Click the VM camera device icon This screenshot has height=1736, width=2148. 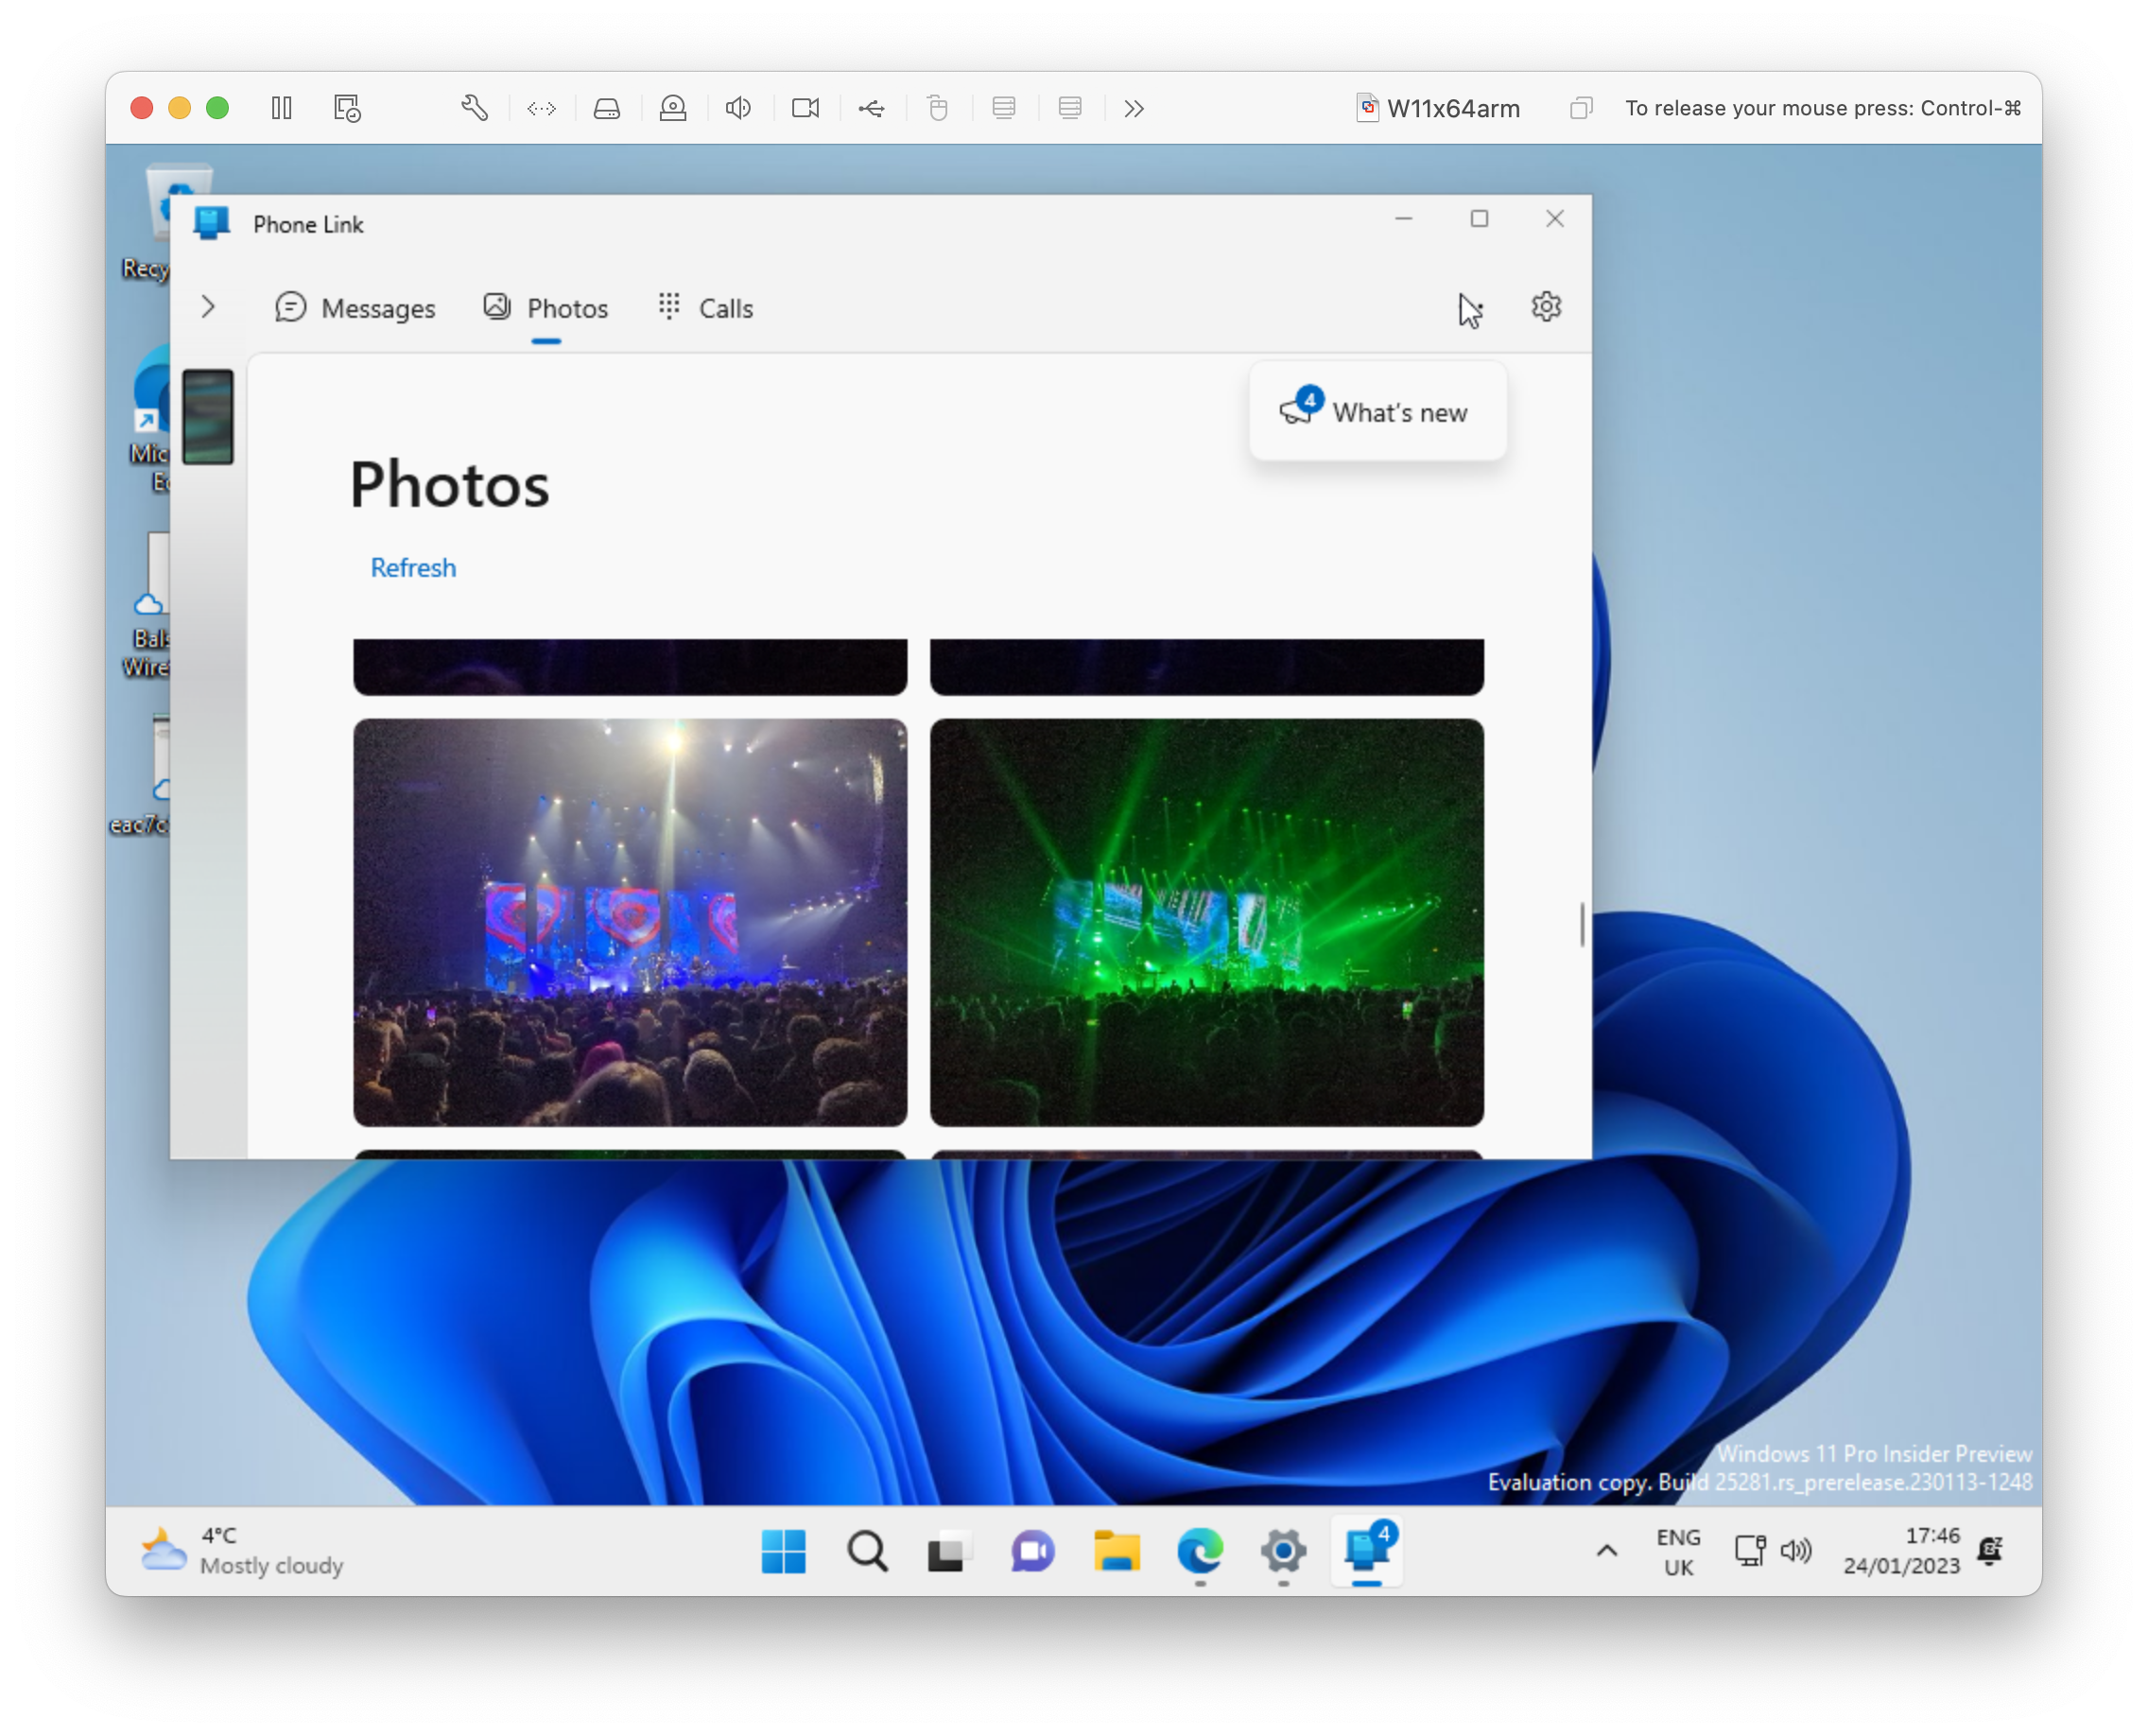(805, 108)
